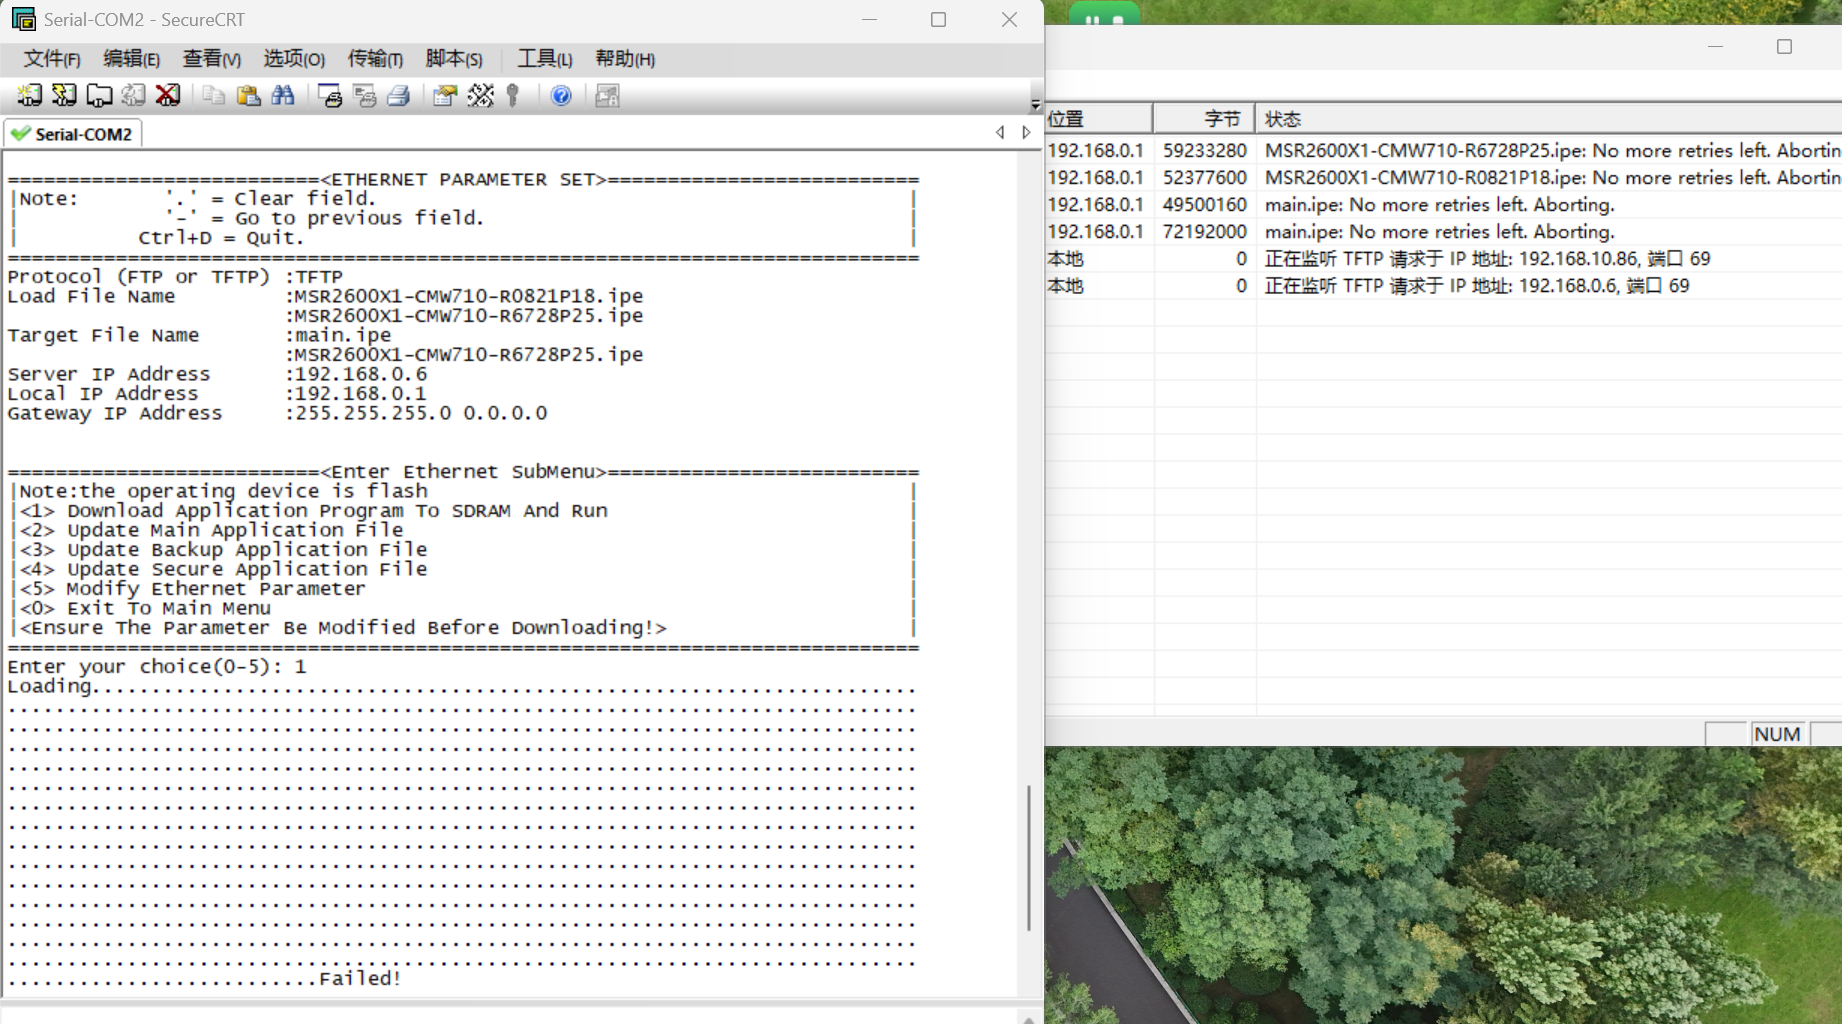This screenshot has height=1024, width=1842.
Task: Select the main.ipe row with 49500160 bytes
Action: click(1443, 204)
